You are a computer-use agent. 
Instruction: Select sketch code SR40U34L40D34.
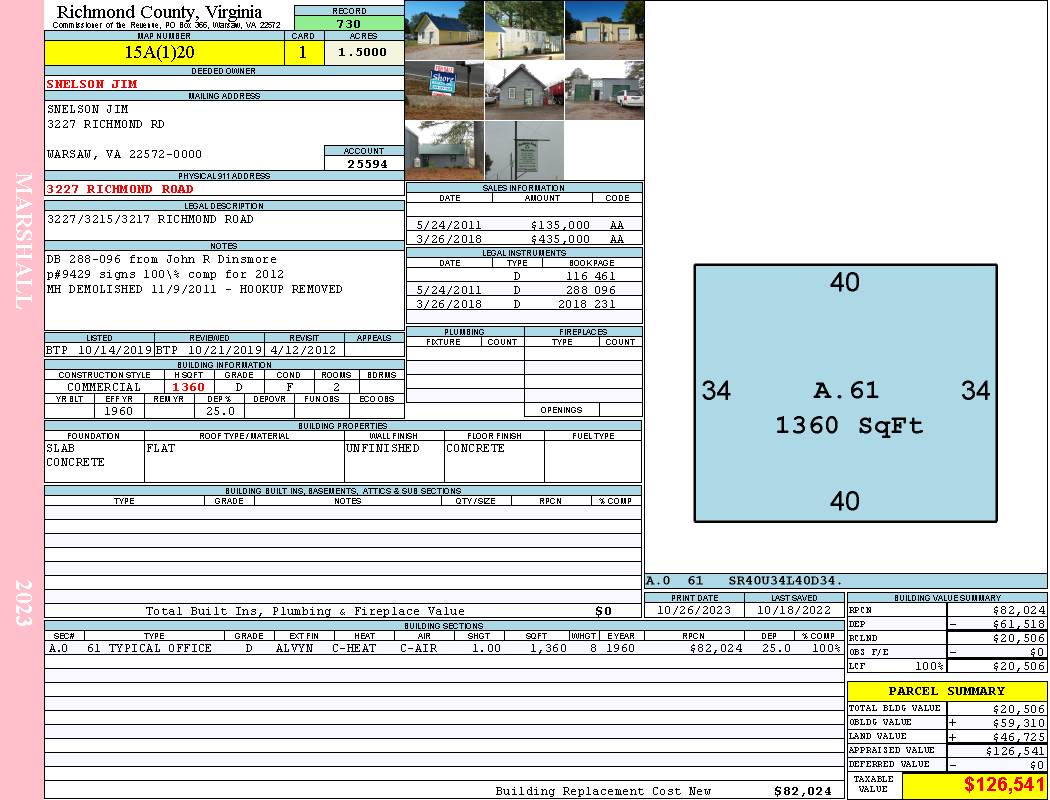[x=785, y=581]
